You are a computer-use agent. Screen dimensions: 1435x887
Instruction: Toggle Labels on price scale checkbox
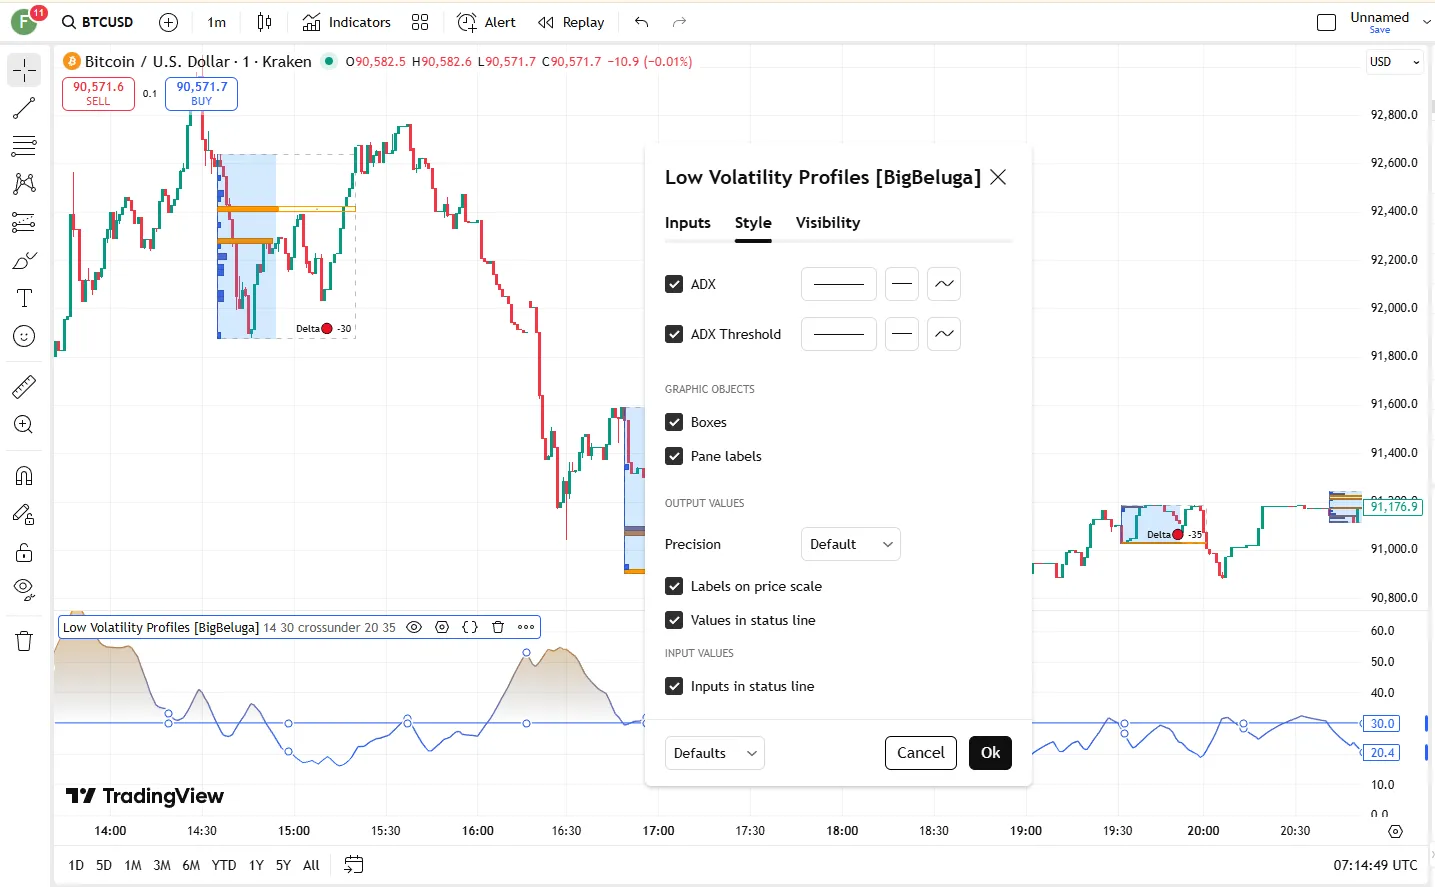point(674,586)
